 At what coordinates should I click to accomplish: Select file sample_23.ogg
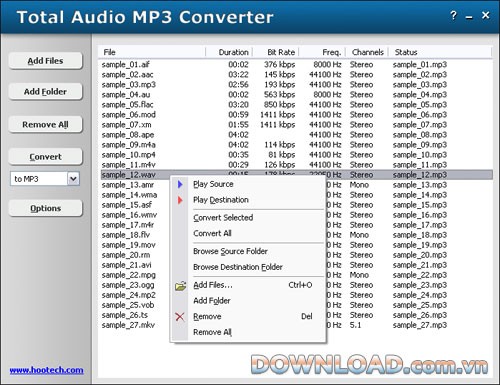pyautogui.click(x=128, y=285)
